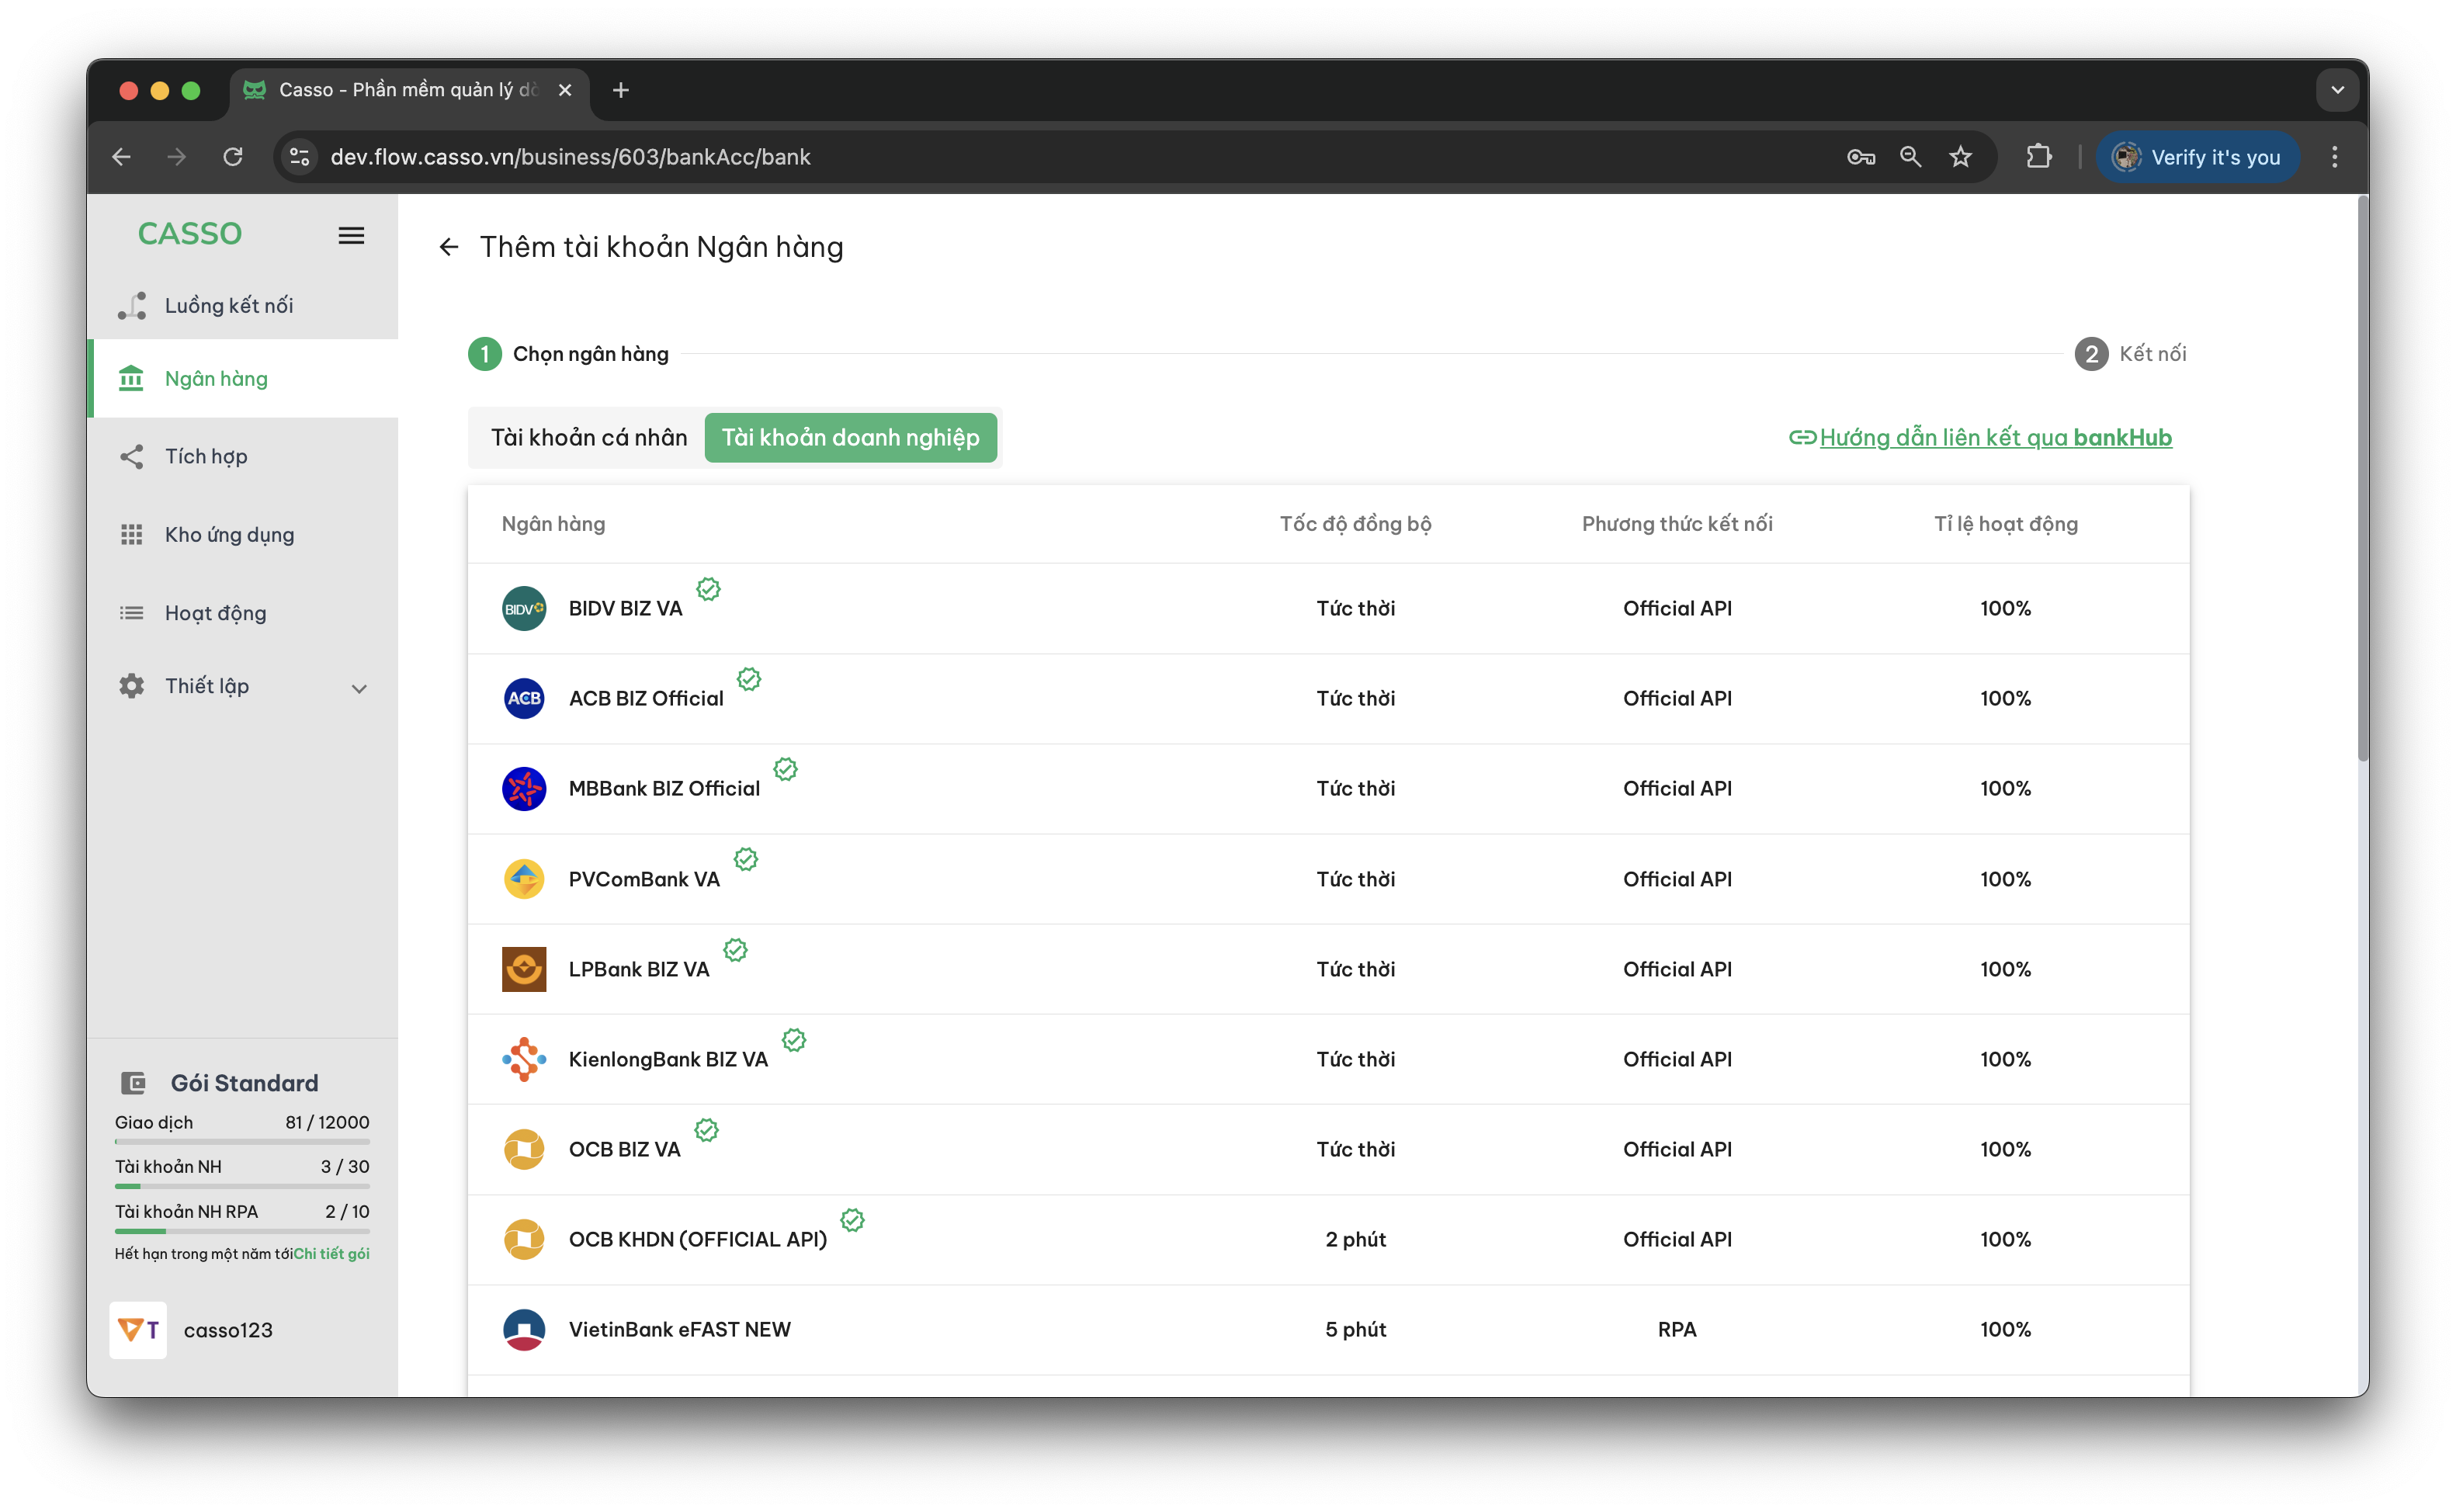Click the Hoạt động list icon

coord(131,612)
